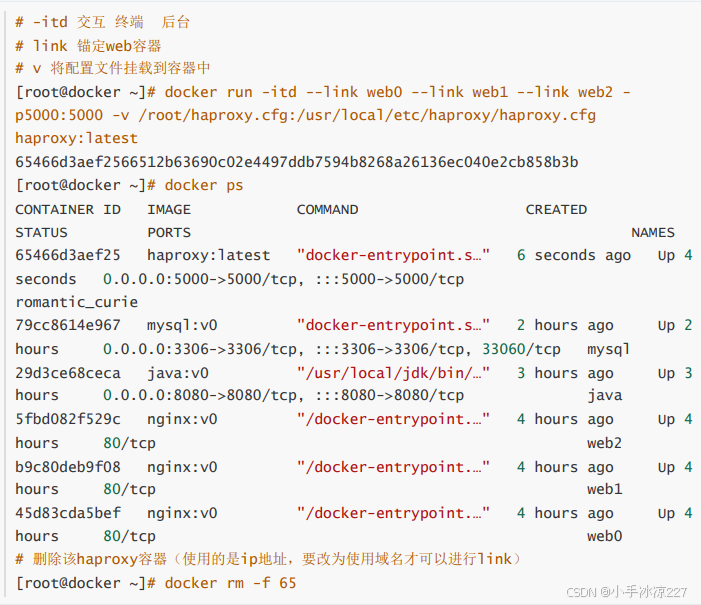Click the "CREATED" column header
This screenshot has width=701, height=605.
[556, 209]
